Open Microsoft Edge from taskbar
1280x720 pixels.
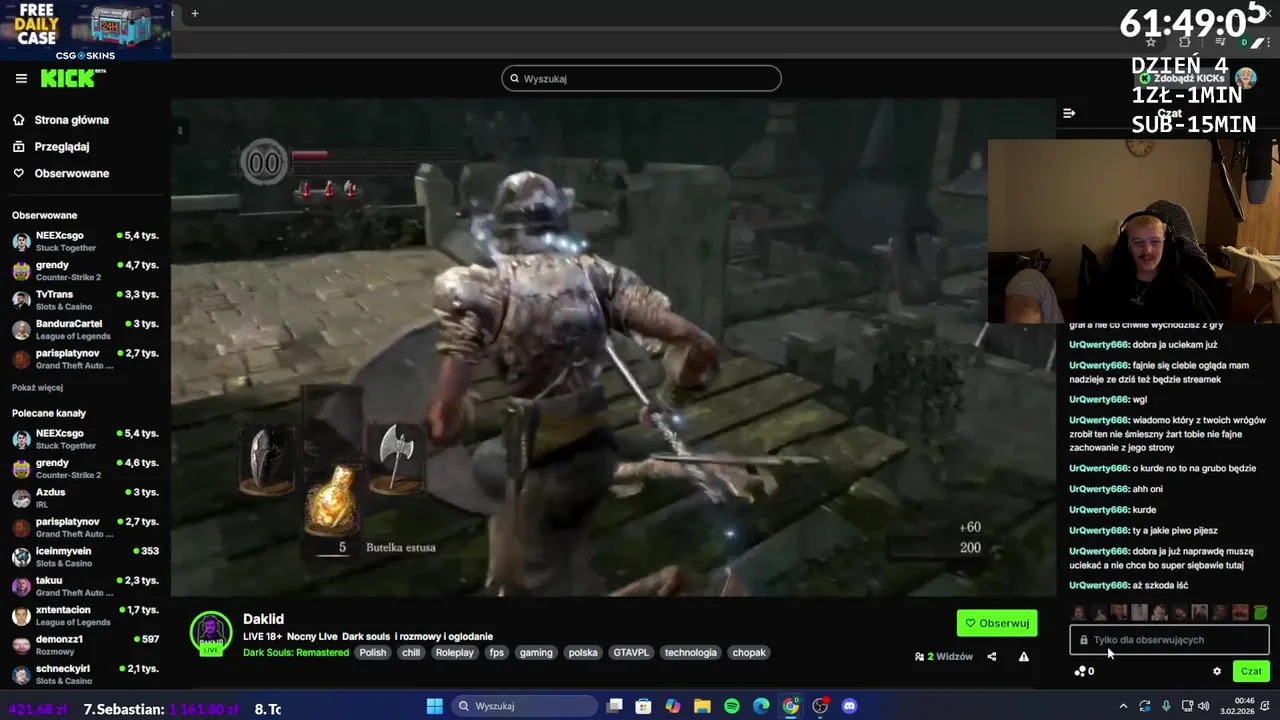point(761,706)
